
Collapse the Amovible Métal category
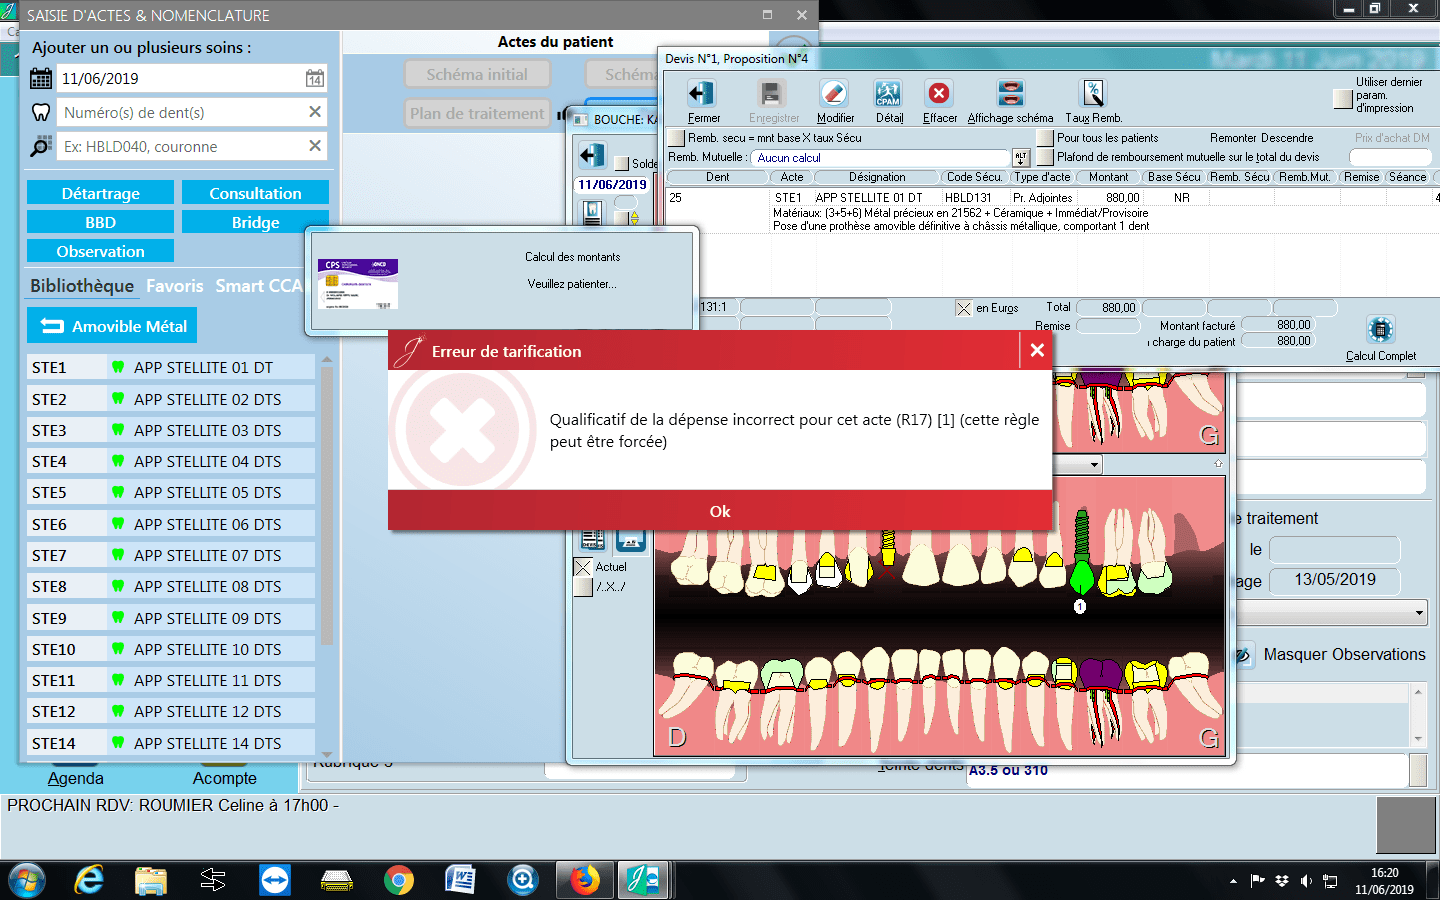113,326
